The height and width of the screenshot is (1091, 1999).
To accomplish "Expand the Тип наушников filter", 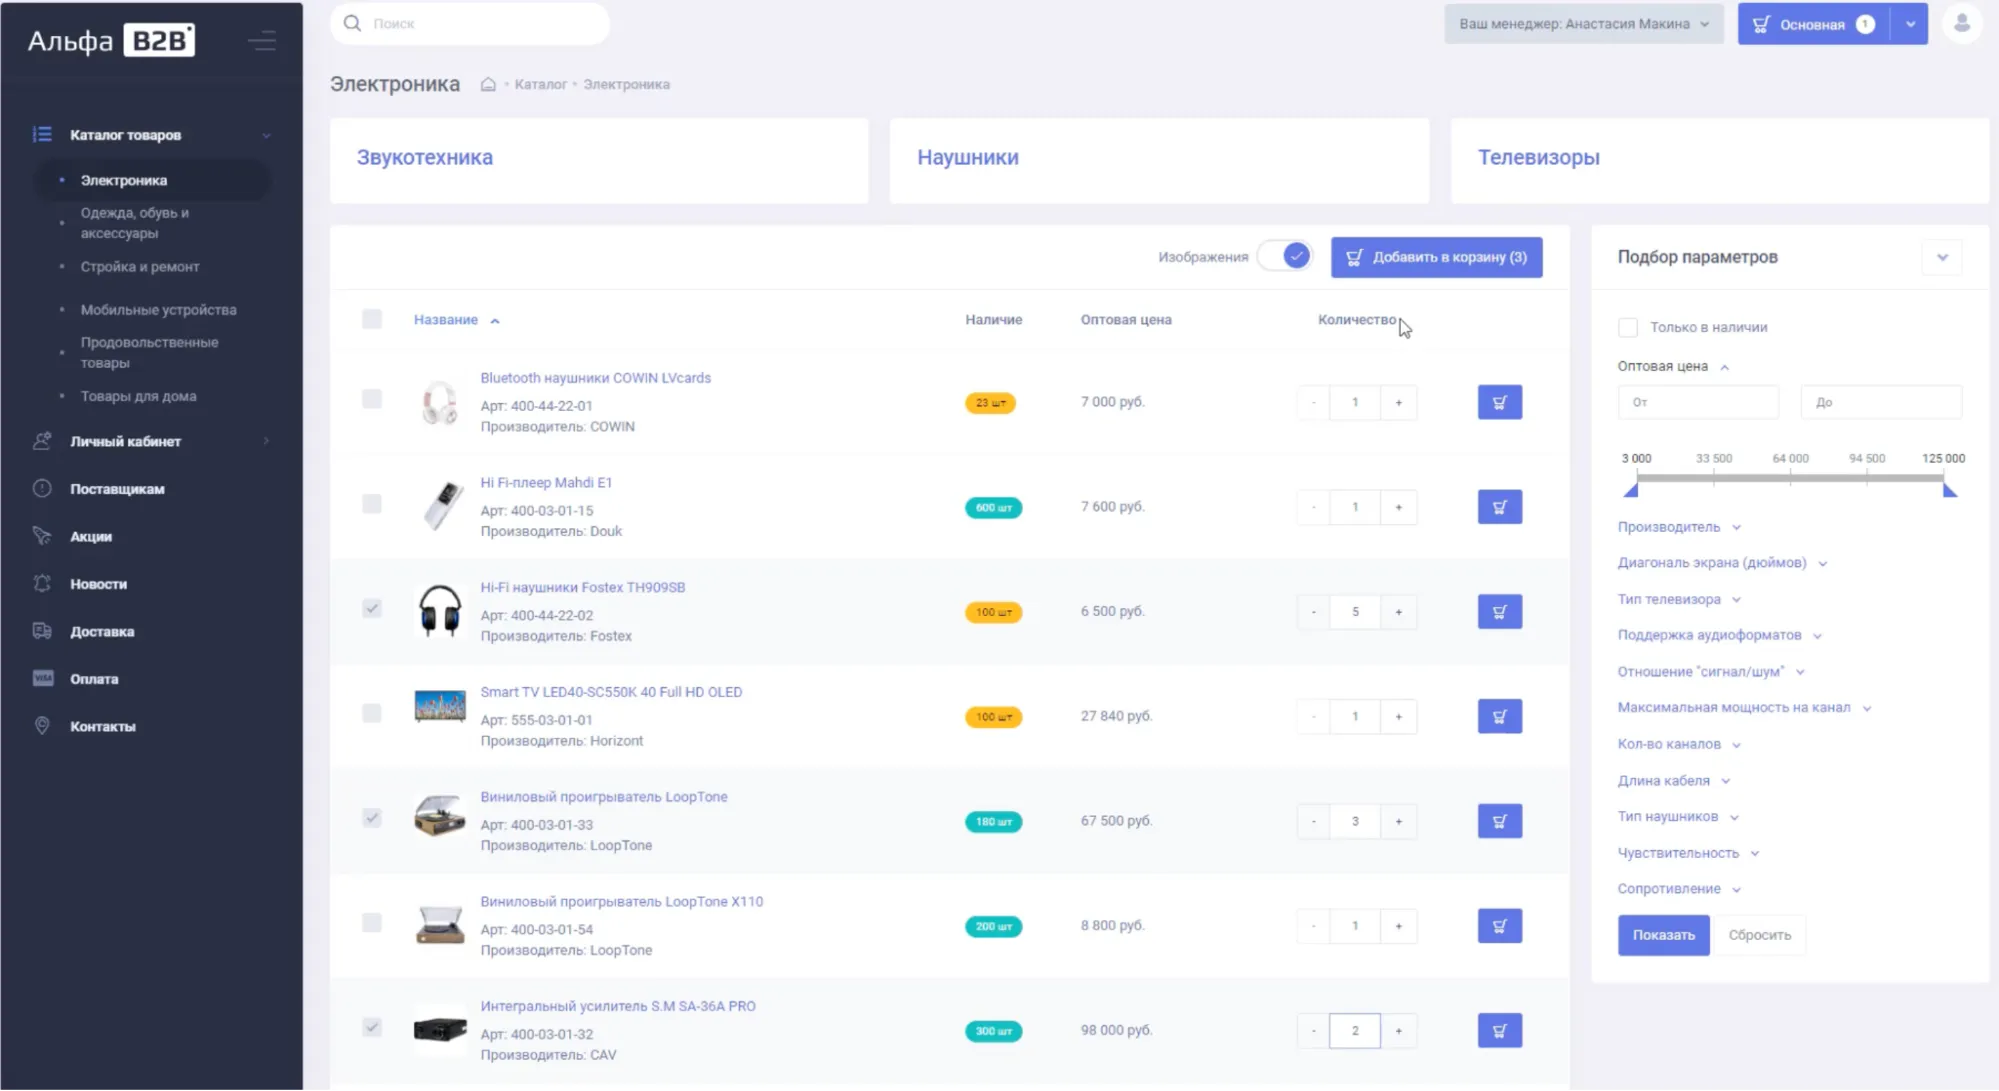I will click(x=1678, y=817).
